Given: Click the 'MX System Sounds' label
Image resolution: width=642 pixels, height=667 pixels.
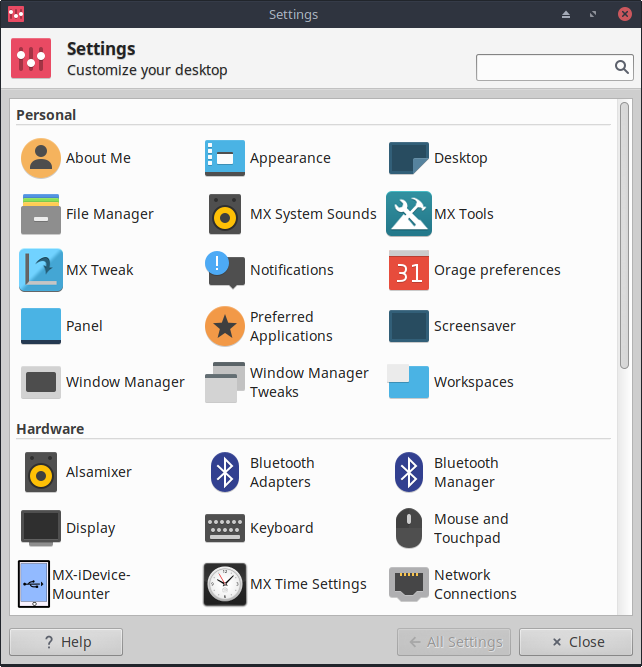Looking at the screenshot, I should point(313,214).
